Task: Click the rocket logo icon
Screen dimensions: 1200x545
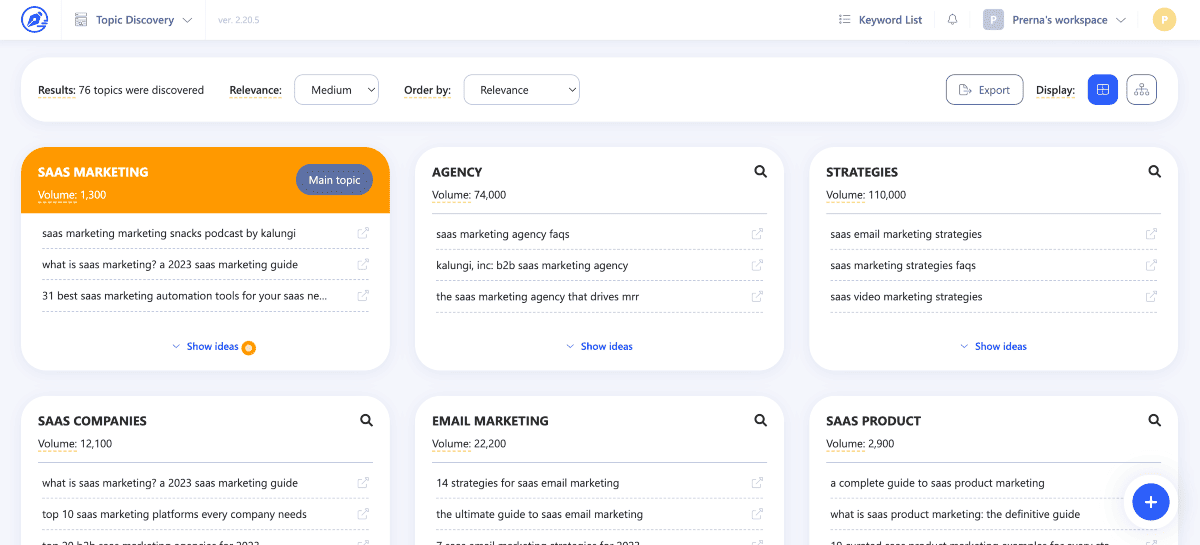Action: 35,20
